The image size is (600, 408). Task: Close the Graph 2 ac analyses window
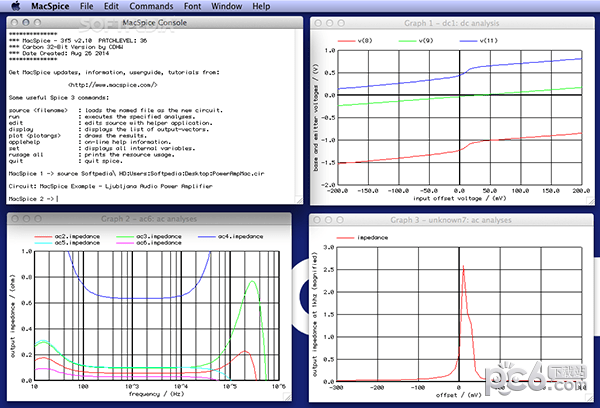15,219
